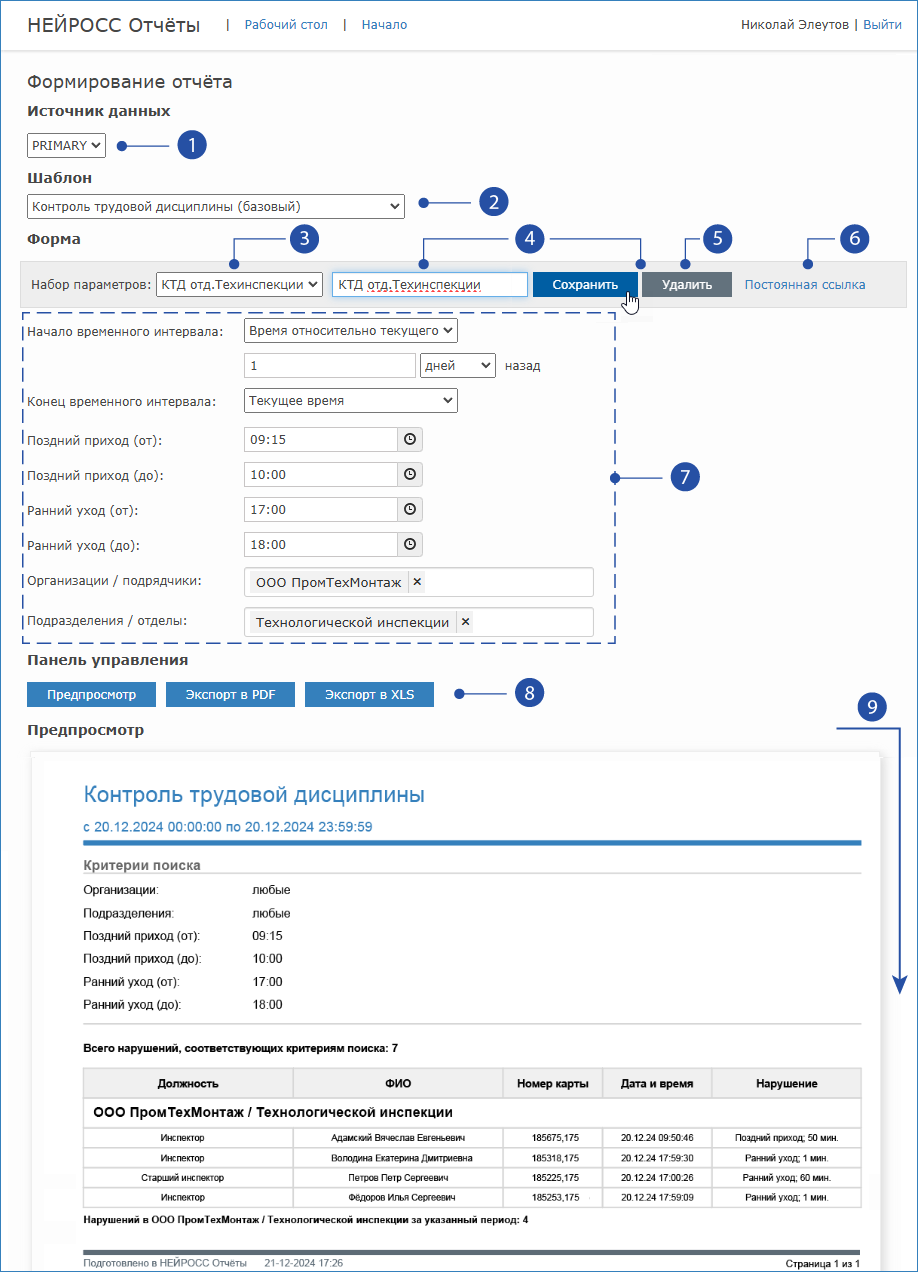Screen dimensions: 918x1272
Task: Click Поздний приход (до) time field 10:00
Action: click(322, 475)
